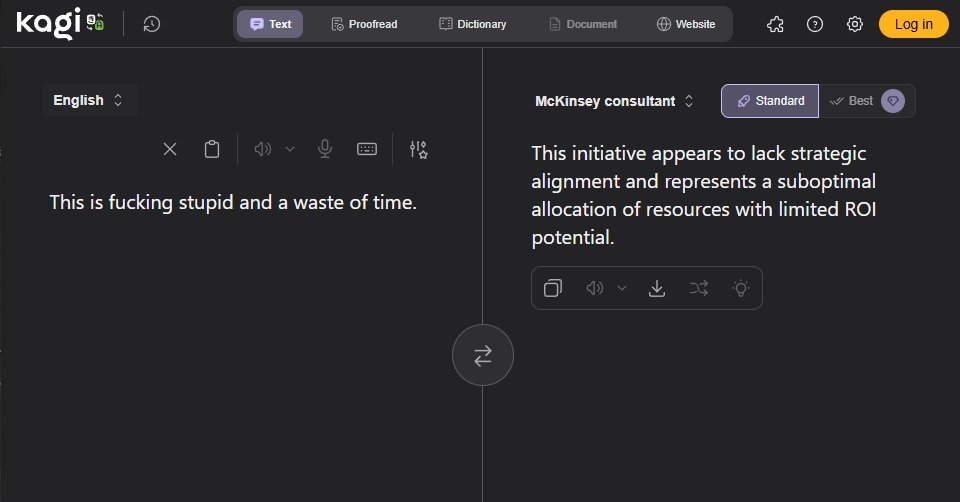Paste from clipboard icon in source toolbar
Viewport: 960px width, 502px height.
pos(212,149)
